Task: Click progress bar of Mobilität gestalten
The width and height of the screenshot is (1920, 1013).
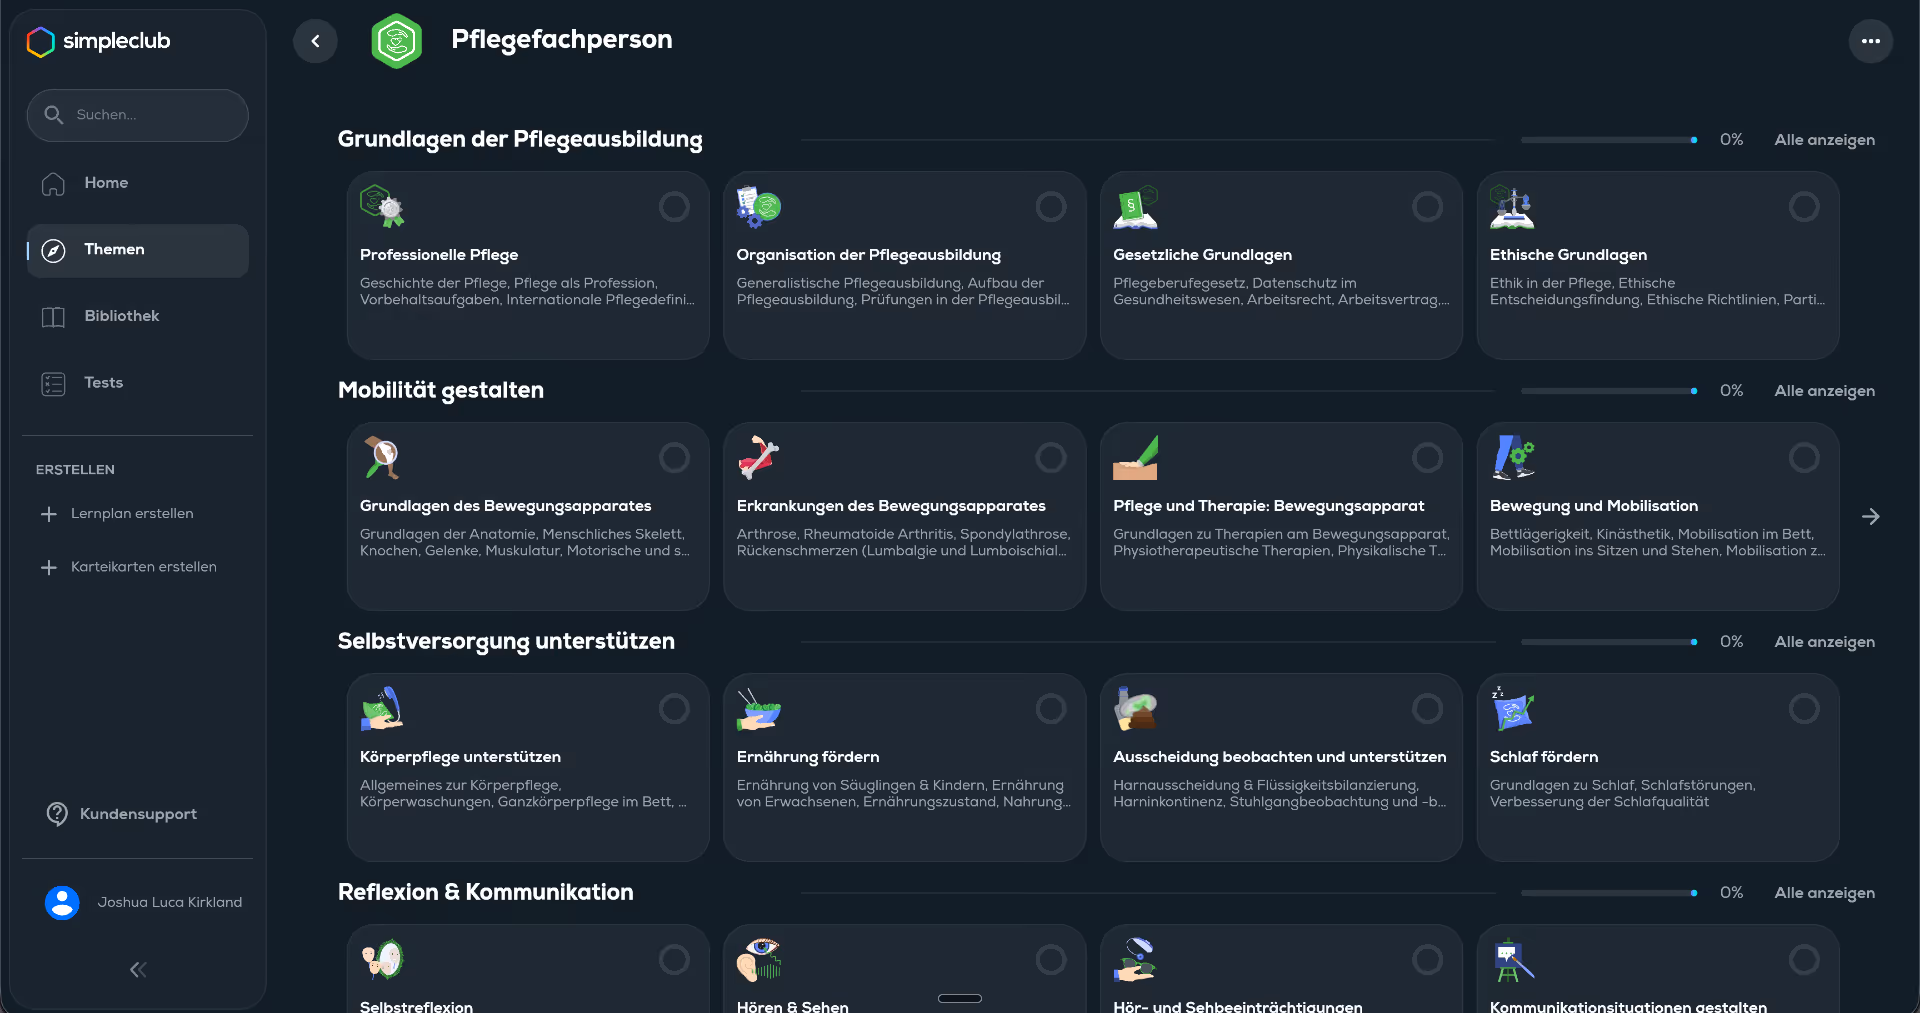Action: [x=1609, y=391]
